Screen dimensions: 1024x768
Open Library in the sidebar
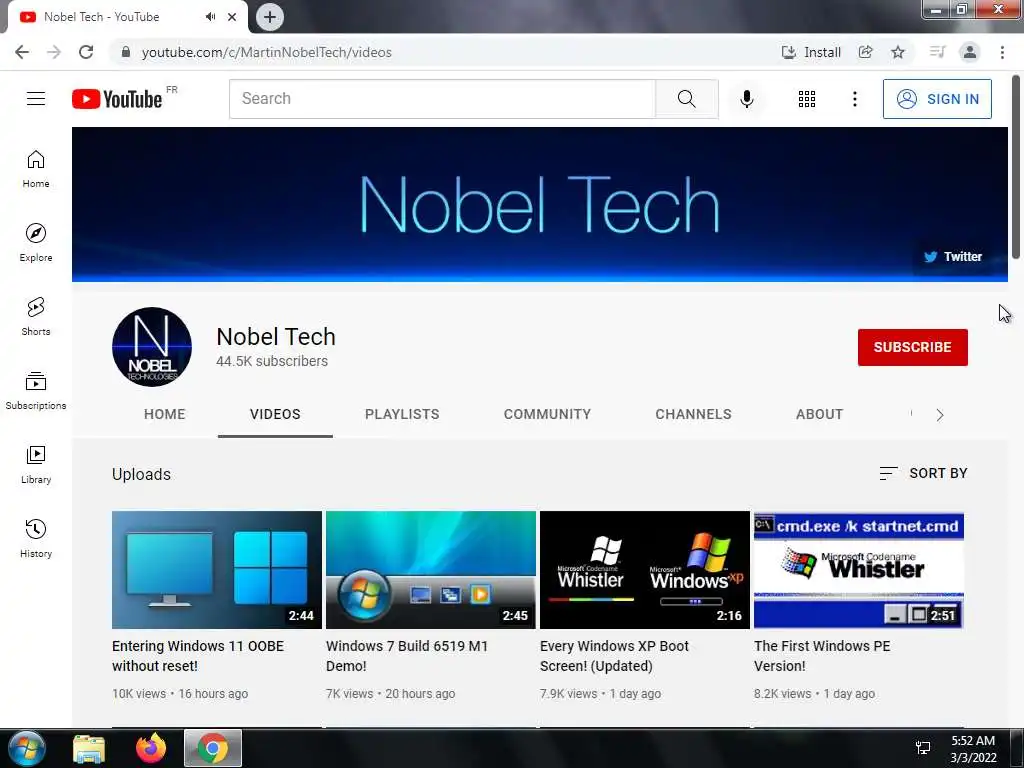tap(36, 464)
